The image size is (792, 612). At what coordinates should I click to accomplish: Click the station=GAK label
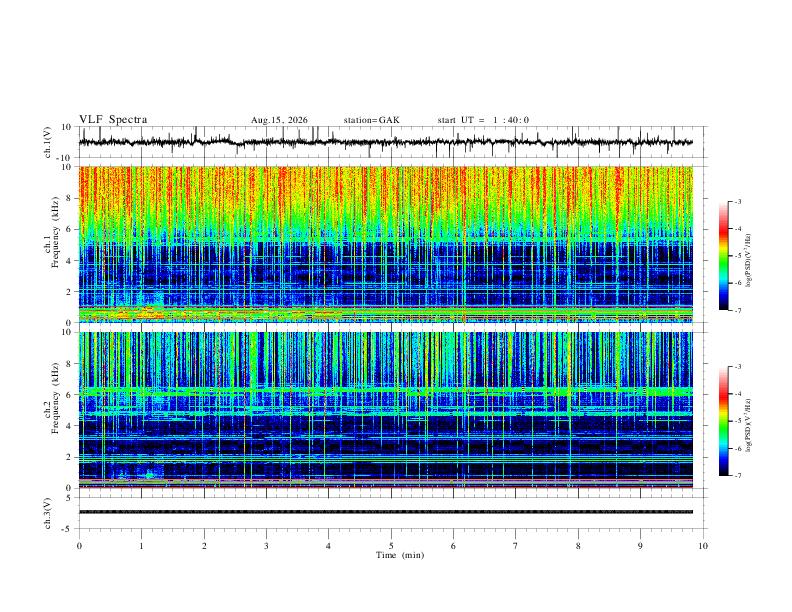(371, 120)
